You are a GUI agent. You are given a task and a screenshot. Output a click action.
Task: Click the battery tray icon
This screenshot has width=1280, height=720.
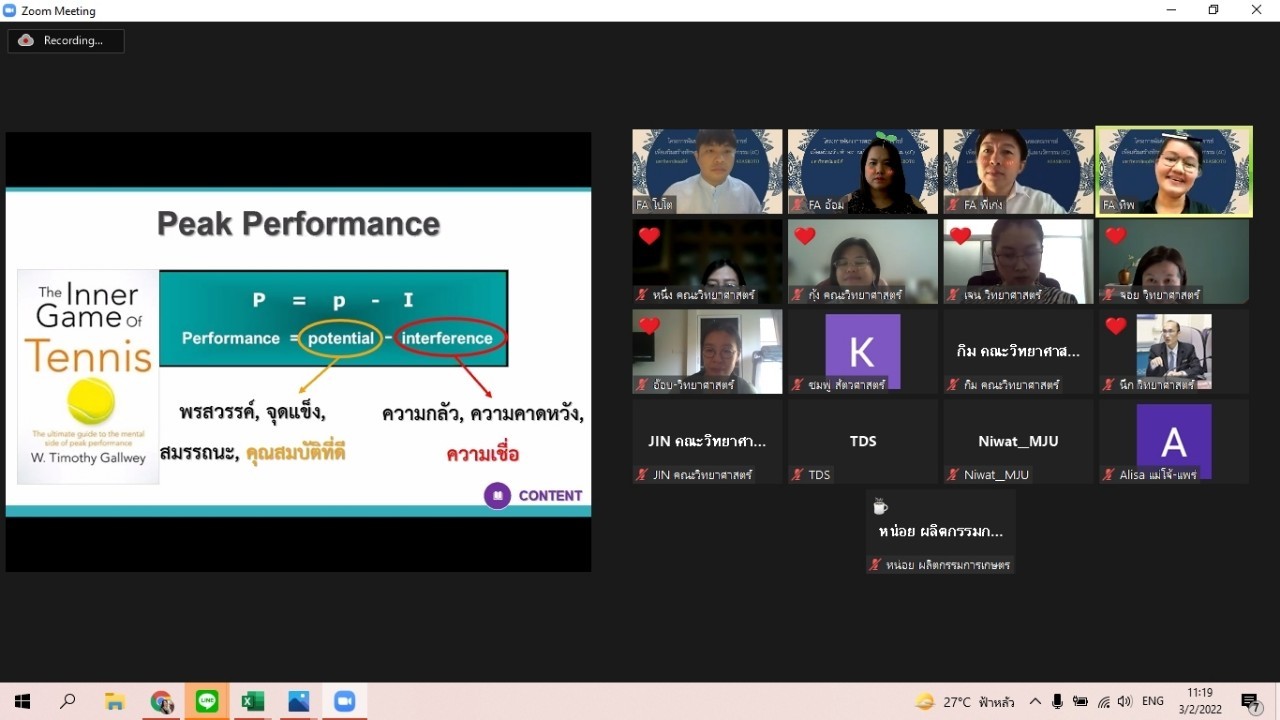tap(1080, 701)
